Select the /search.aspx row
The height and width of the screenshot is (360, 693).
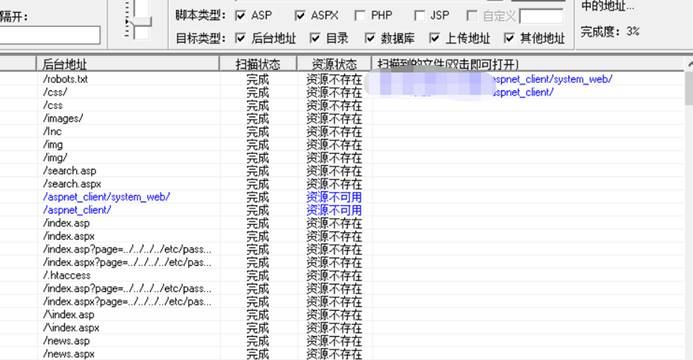(72, 184)
